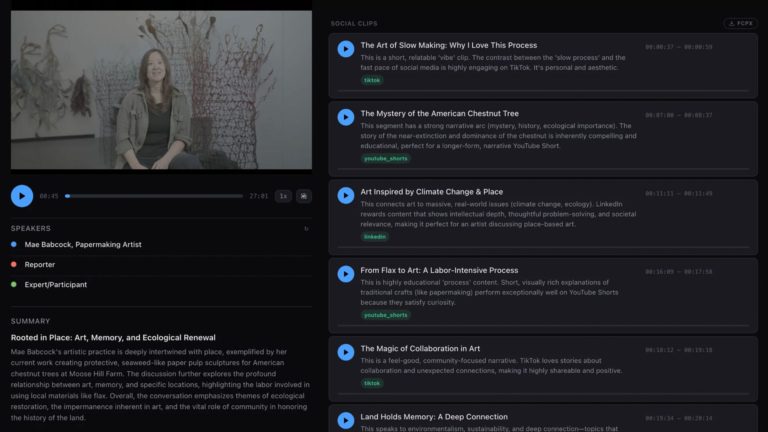Select speaker Mae Babcock, Papermaking Artist
The width and height of the screenshot is (768, 432).
coord(161,244)
